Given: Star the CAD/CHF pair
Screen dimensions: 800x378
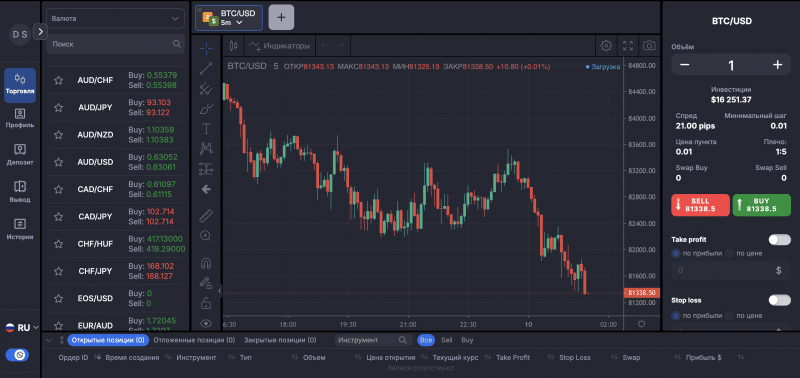Looking at the screenshot, I should (59, 189).
